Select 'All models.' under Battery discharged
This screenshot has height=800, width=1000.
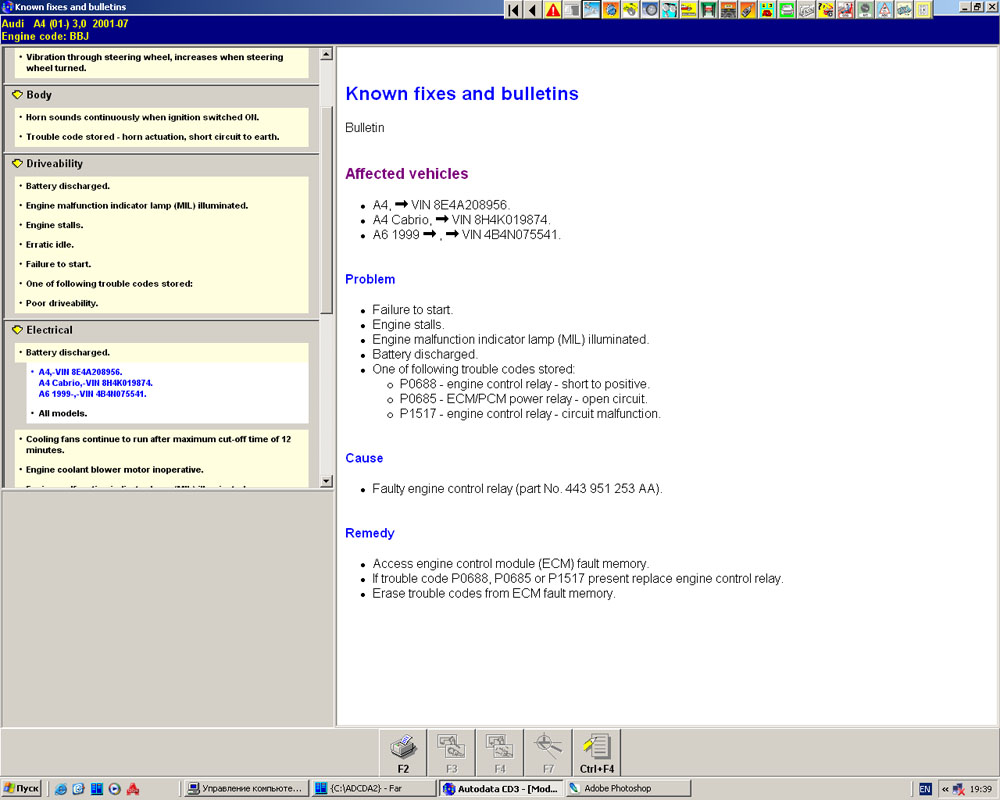click(x=62, y=413)
